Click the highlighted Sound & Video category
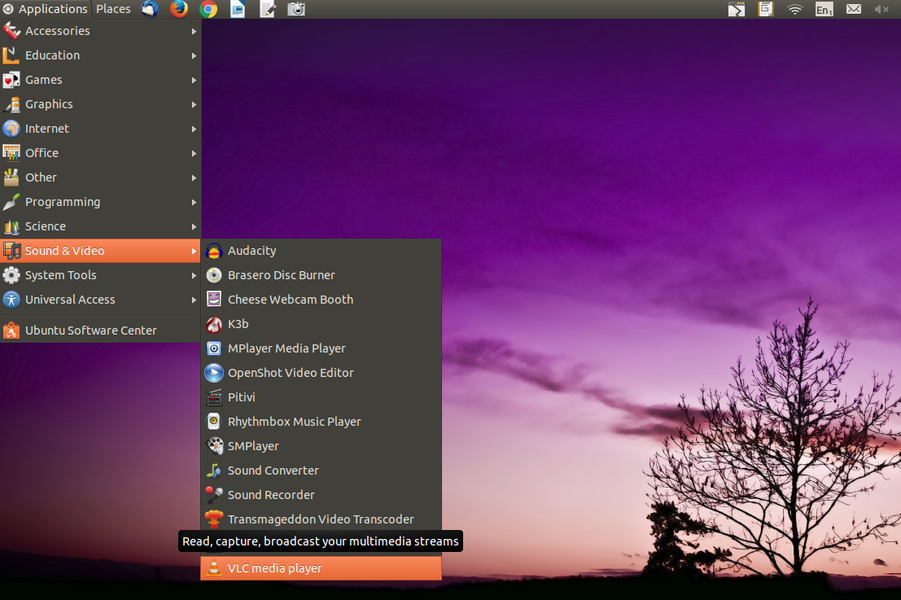The height and width of the screenshot is (600, 901). (x=100, y=251)
